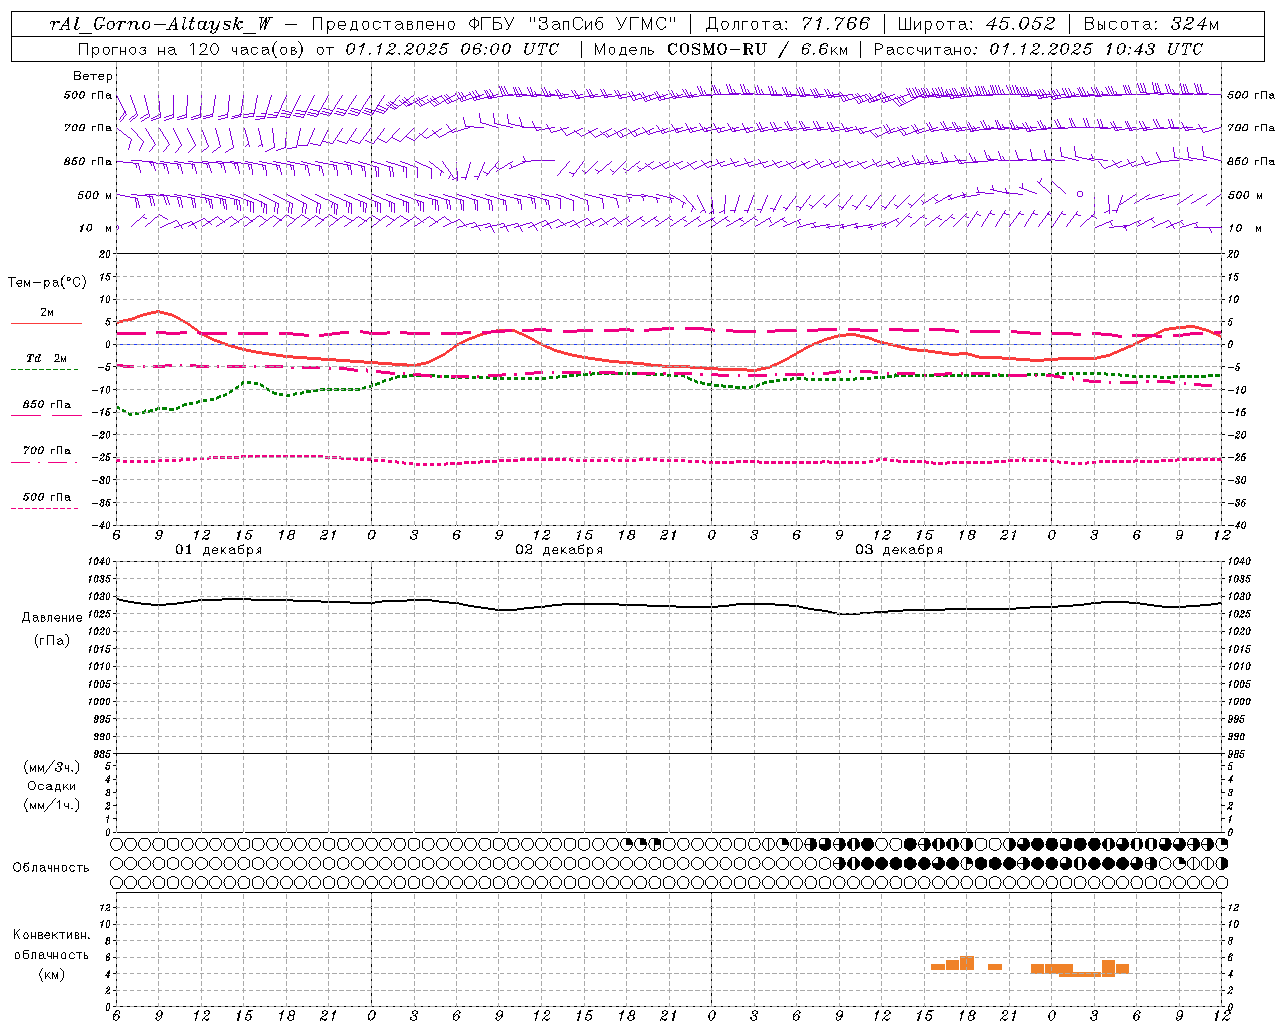Click the Облачность cloud cover label
The width and height of the screenshot is (1280, 1024).
click(51, 868)
